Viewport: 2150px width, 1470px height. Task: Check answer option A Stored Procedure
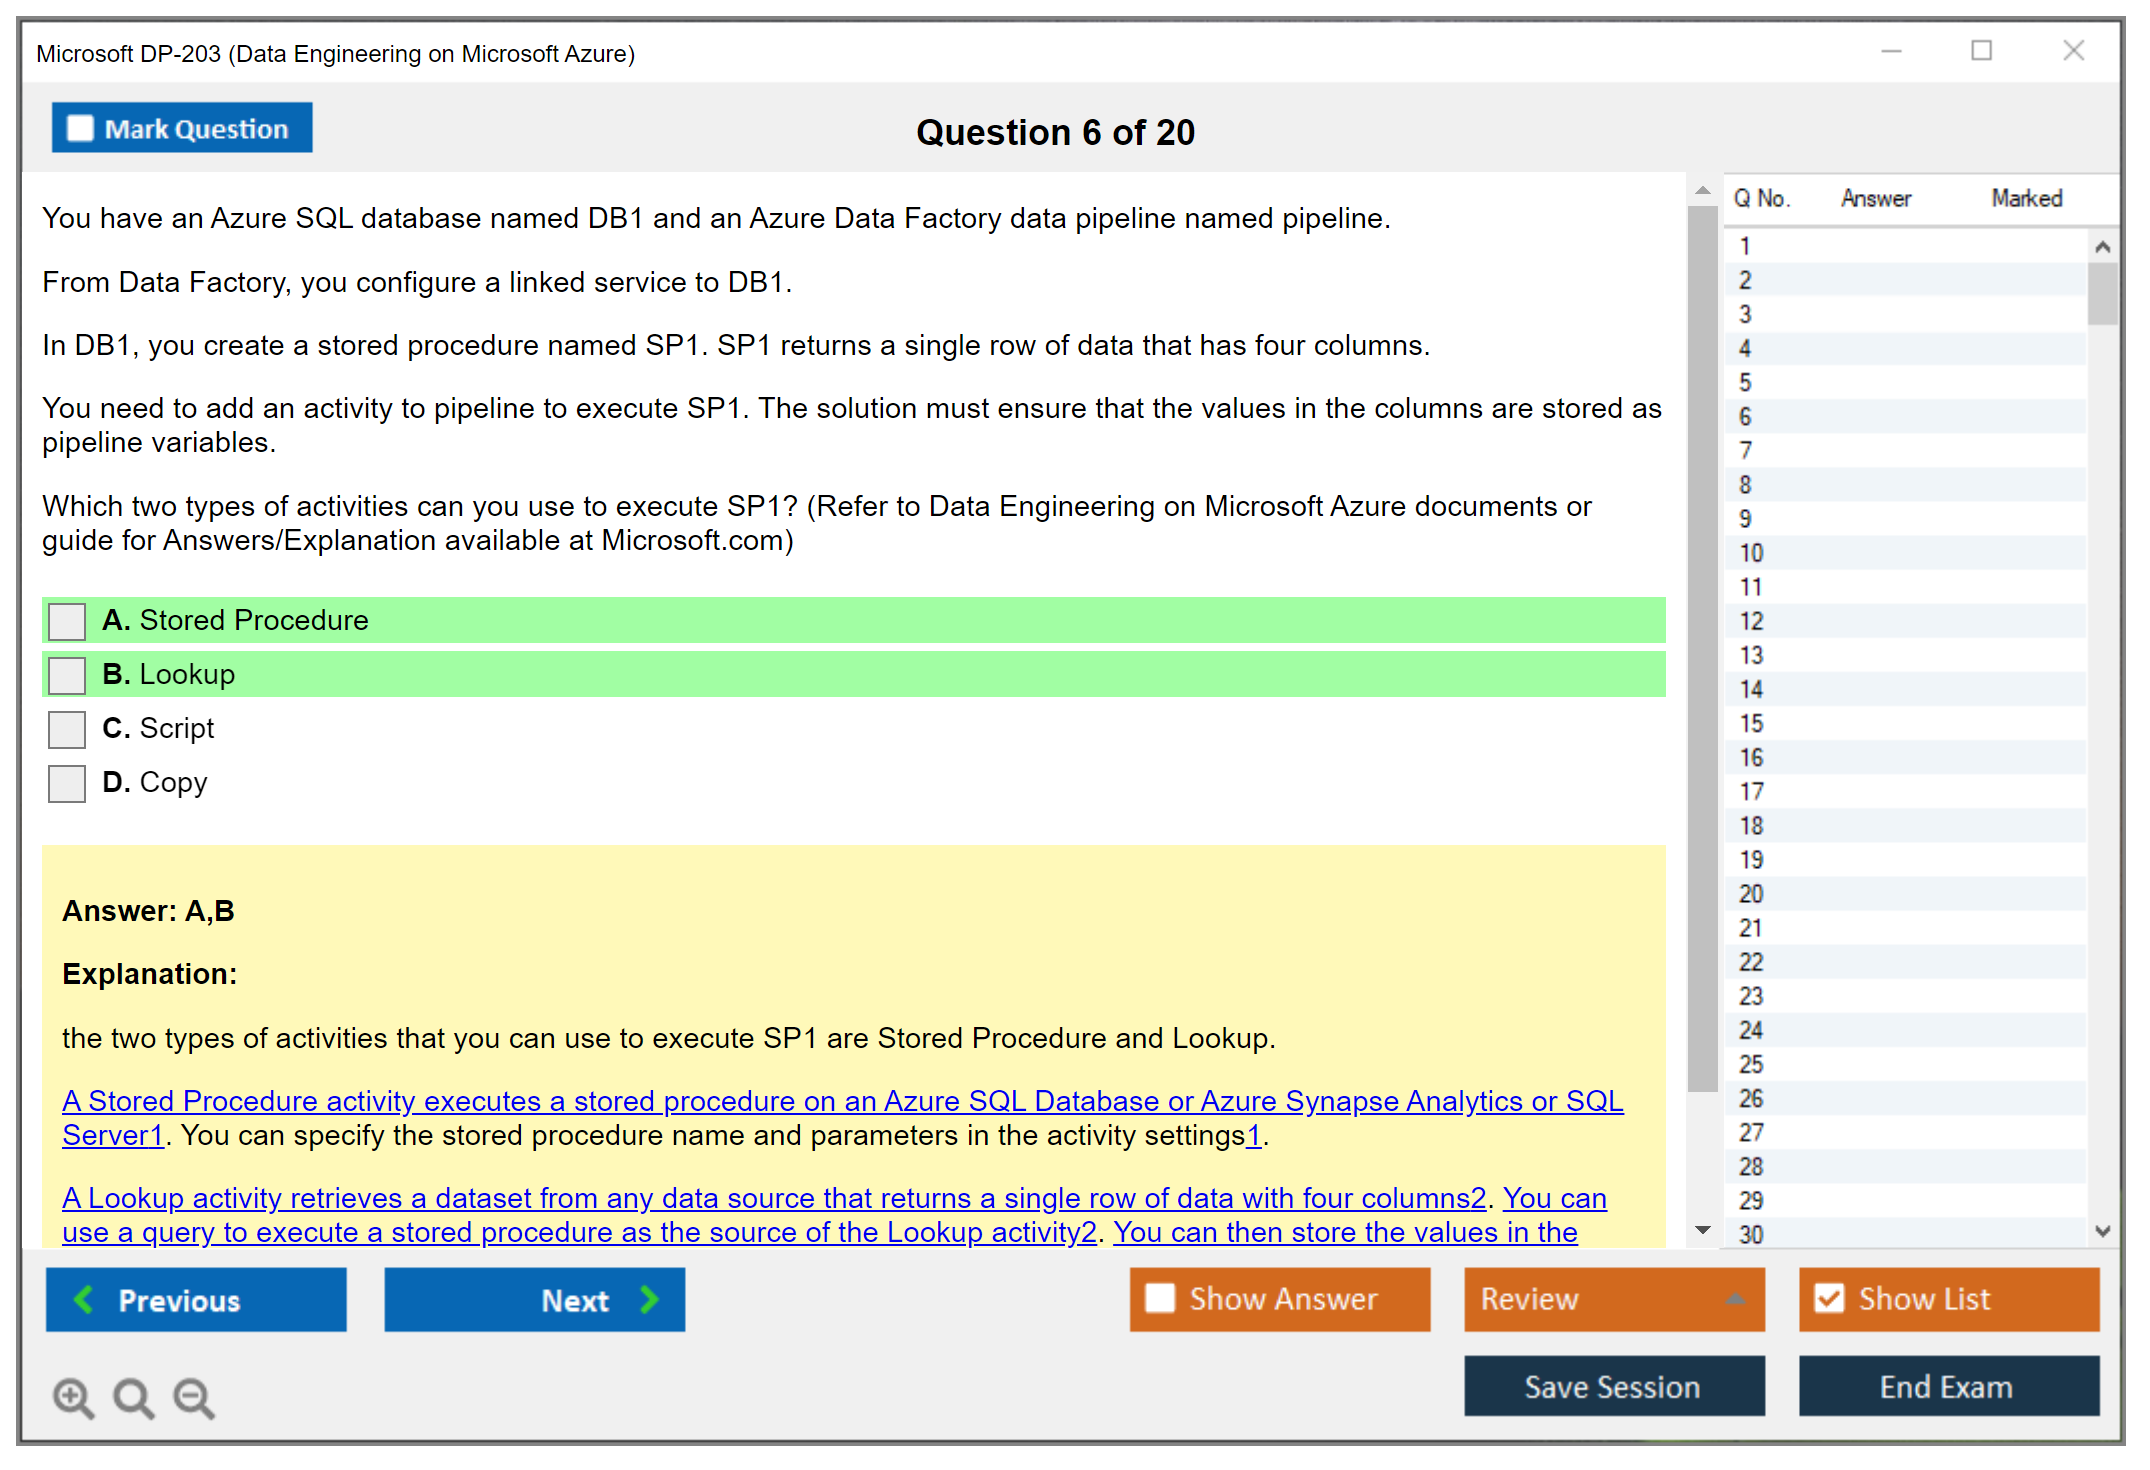click(x=67, y=621)
